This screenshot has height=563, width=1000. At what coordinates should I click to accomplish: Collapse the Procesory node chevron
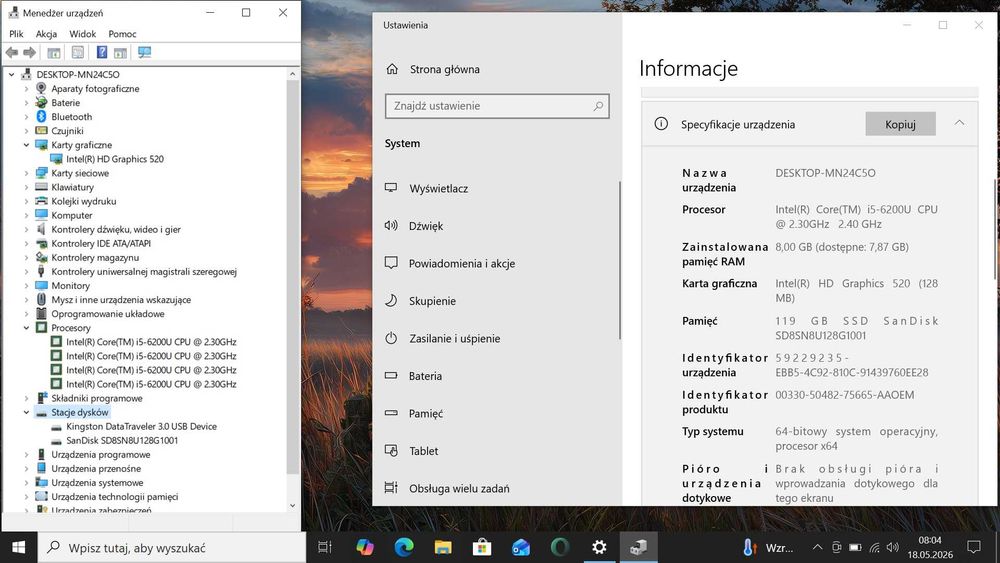[x=26, y=328]
